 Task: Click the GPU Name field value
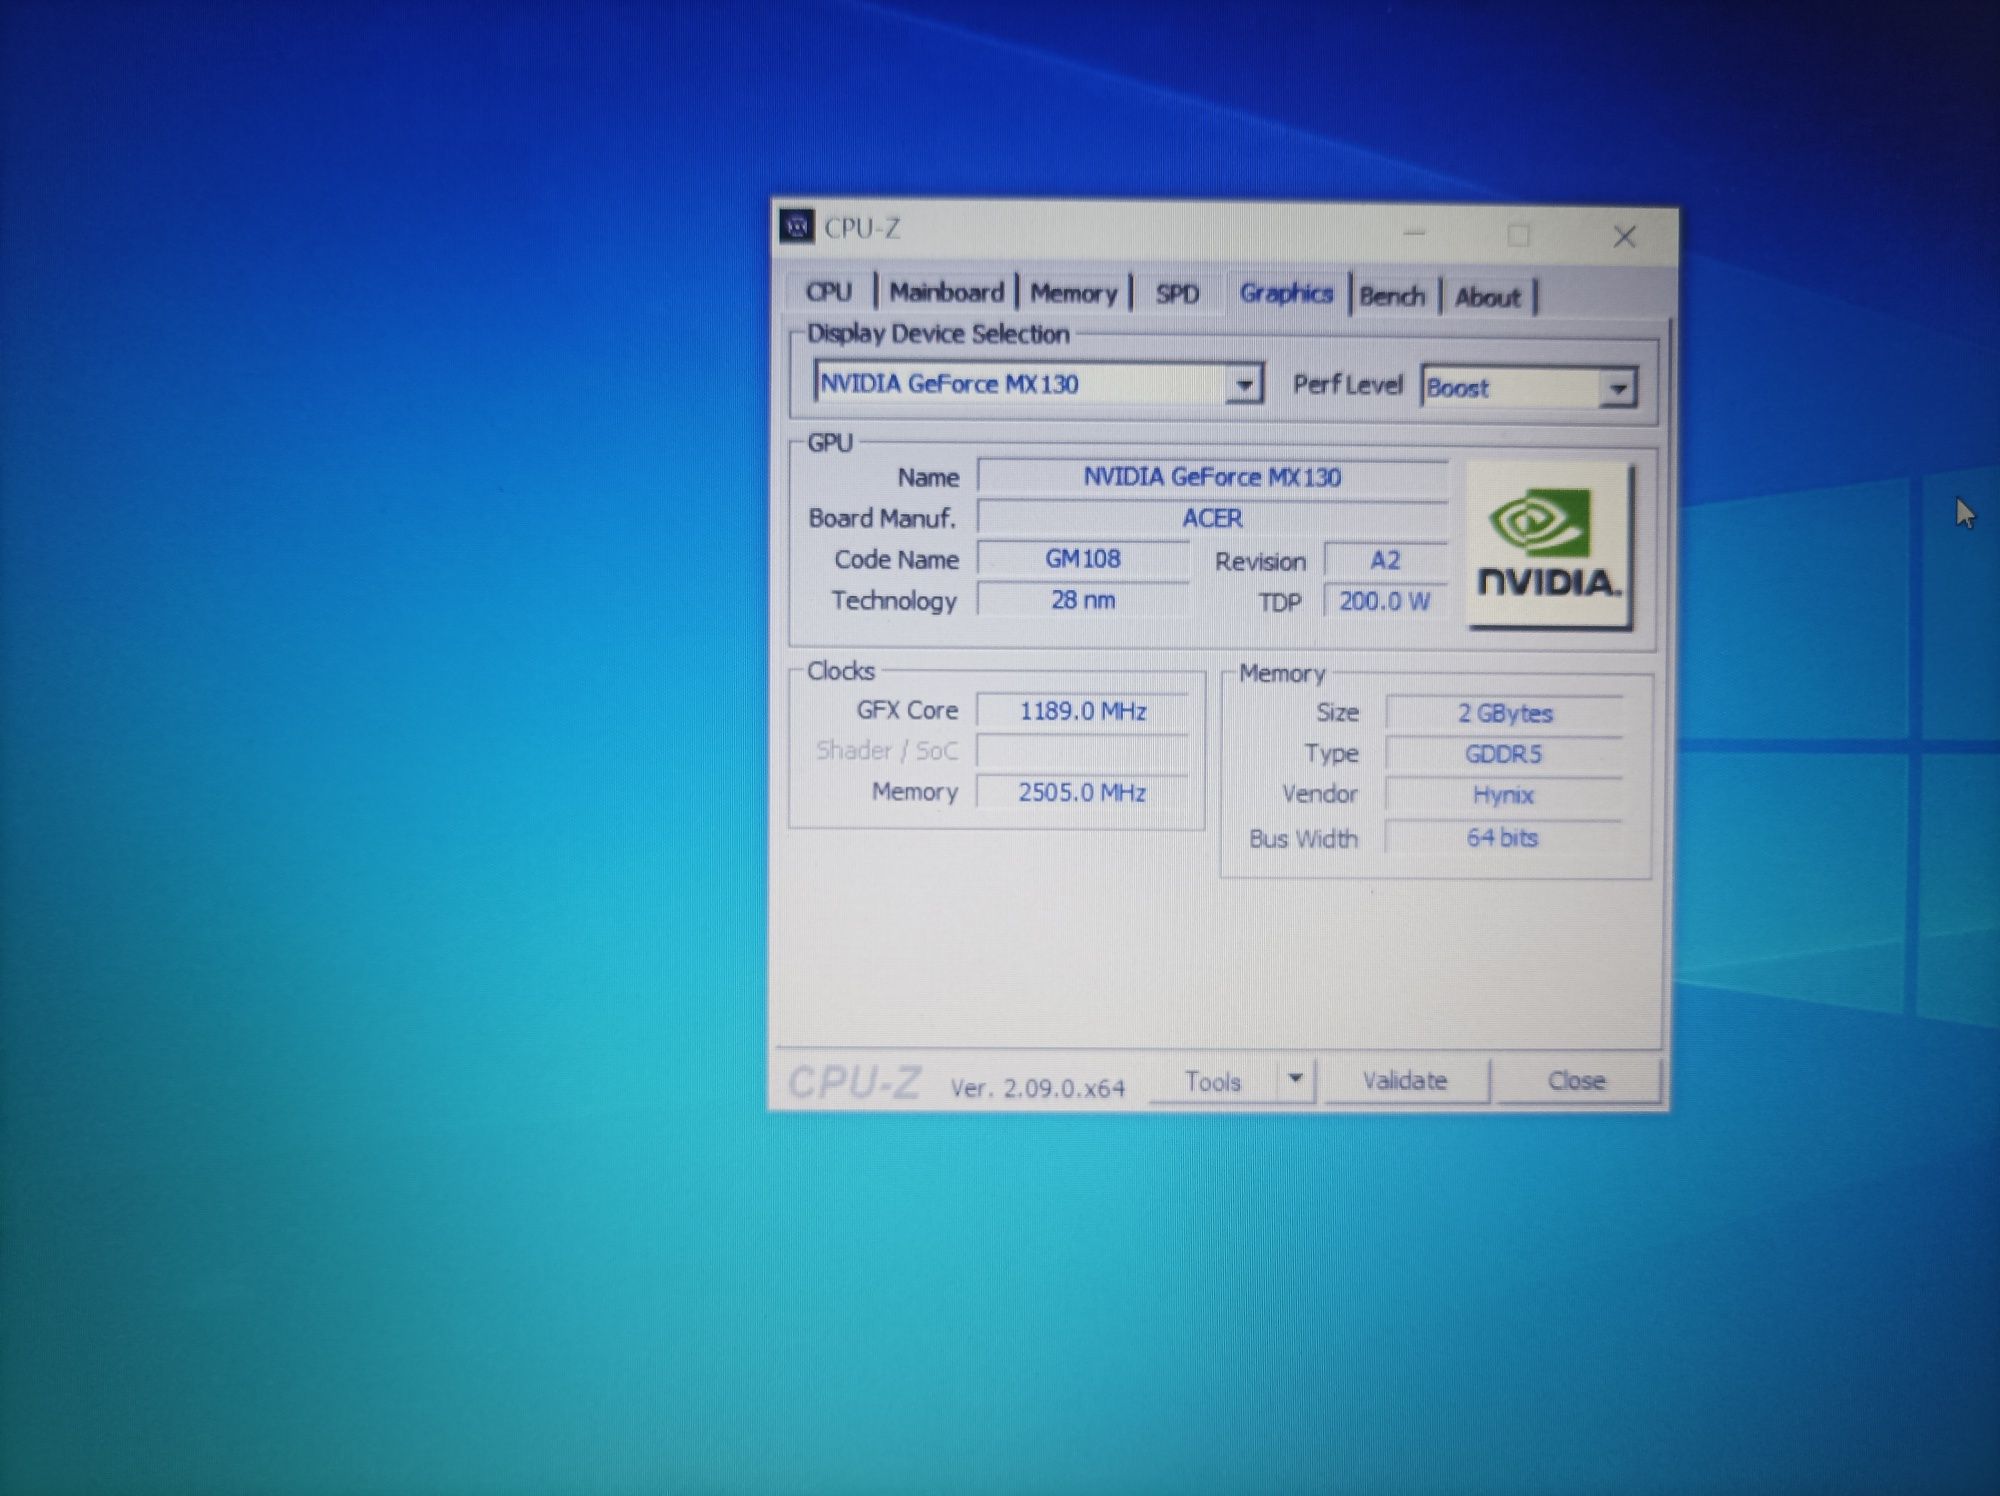coord(1212,477)
